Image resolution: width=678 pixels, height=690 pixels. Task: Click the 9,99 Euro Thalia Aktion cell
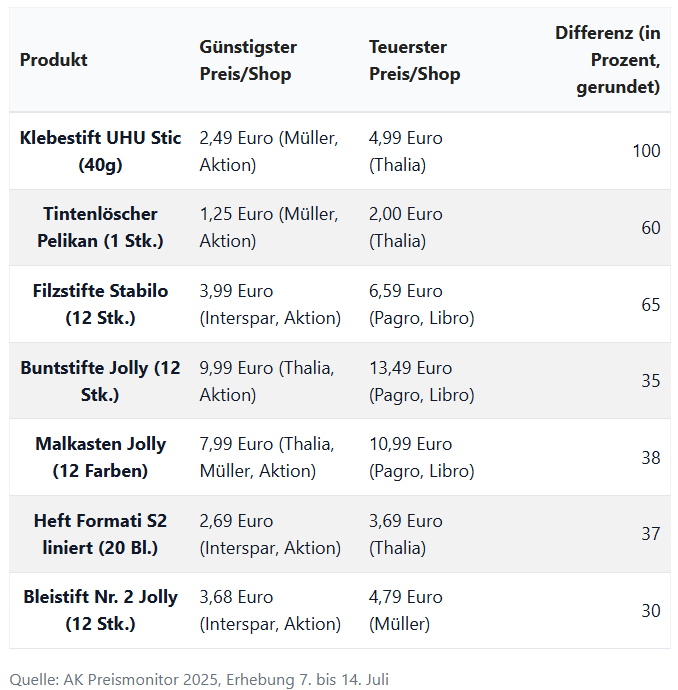point(266,381)
